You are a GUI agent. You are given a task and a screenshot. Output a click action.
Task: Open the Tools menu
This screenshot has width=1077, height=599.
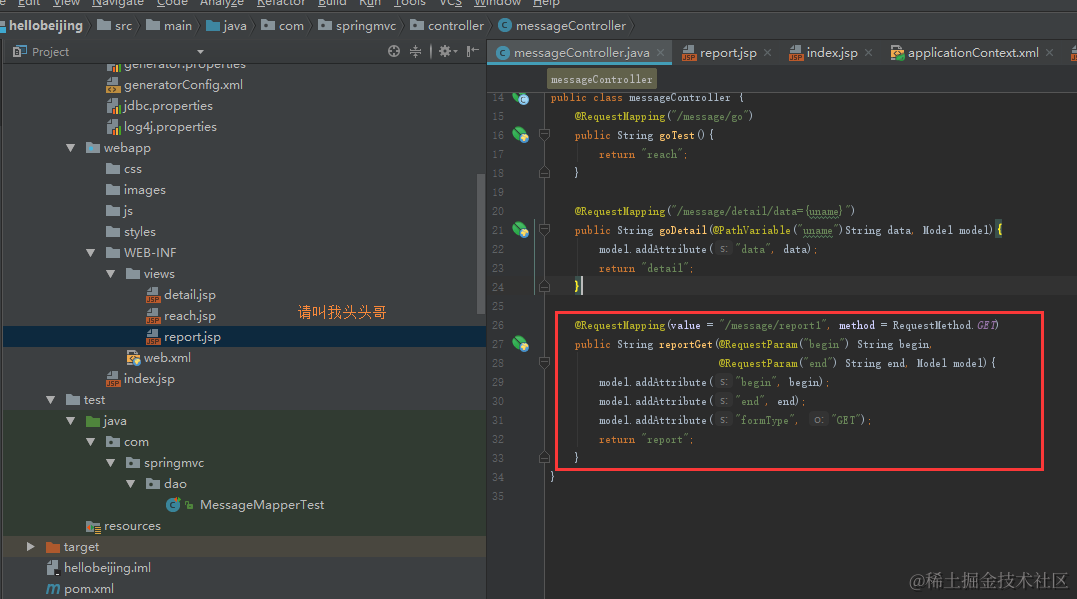click(x=409, y=3)
